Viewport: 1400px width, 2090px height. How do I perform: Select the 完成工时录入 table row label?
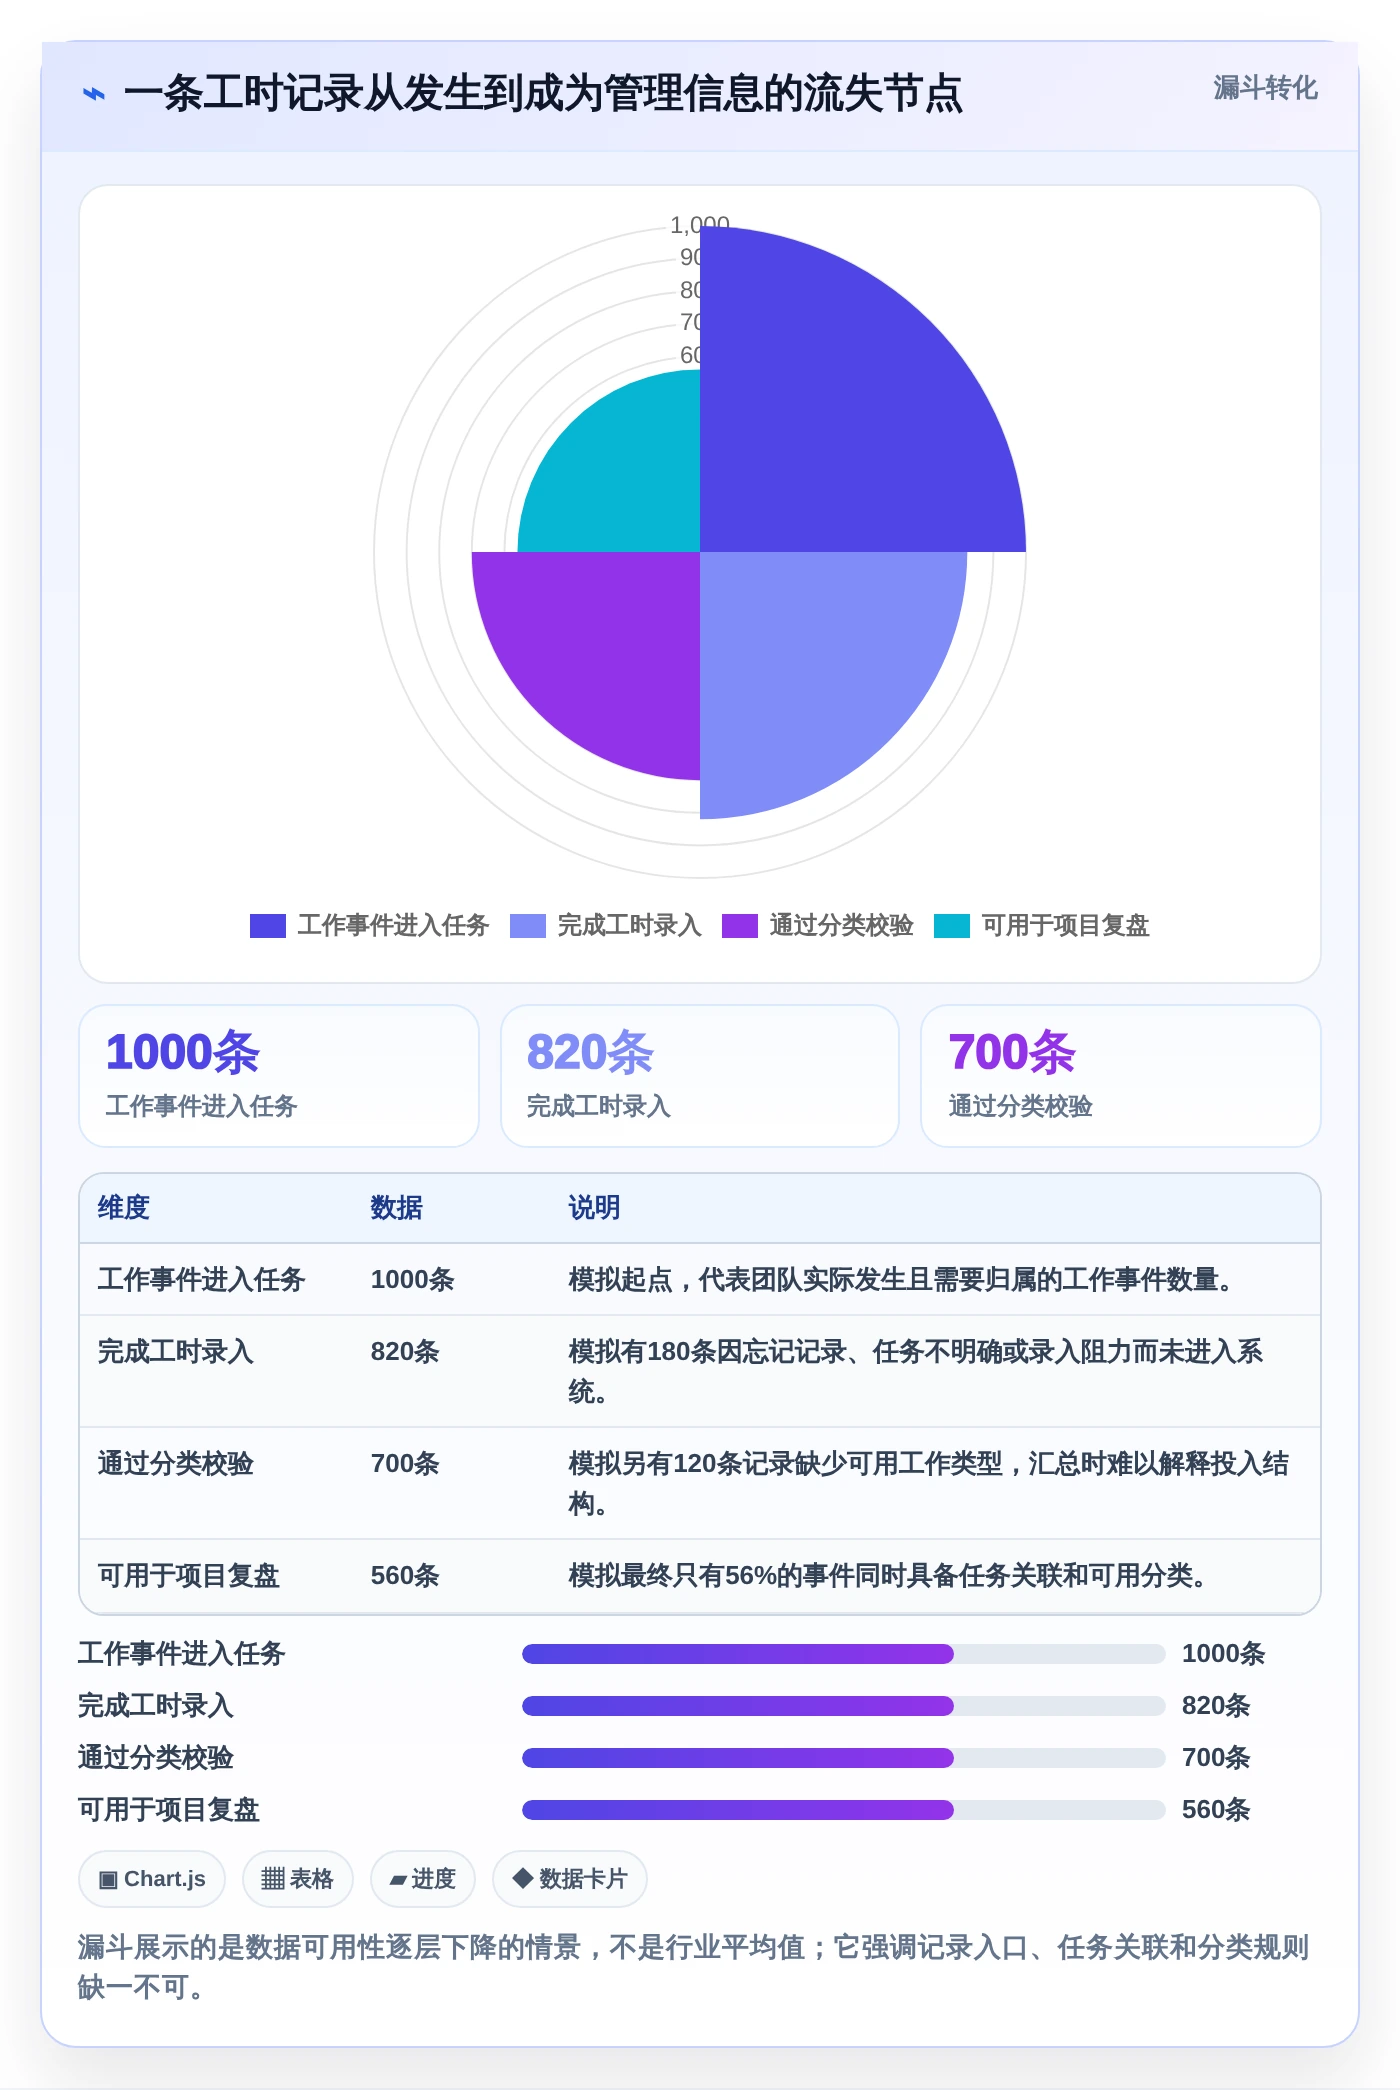(176, 1352)
